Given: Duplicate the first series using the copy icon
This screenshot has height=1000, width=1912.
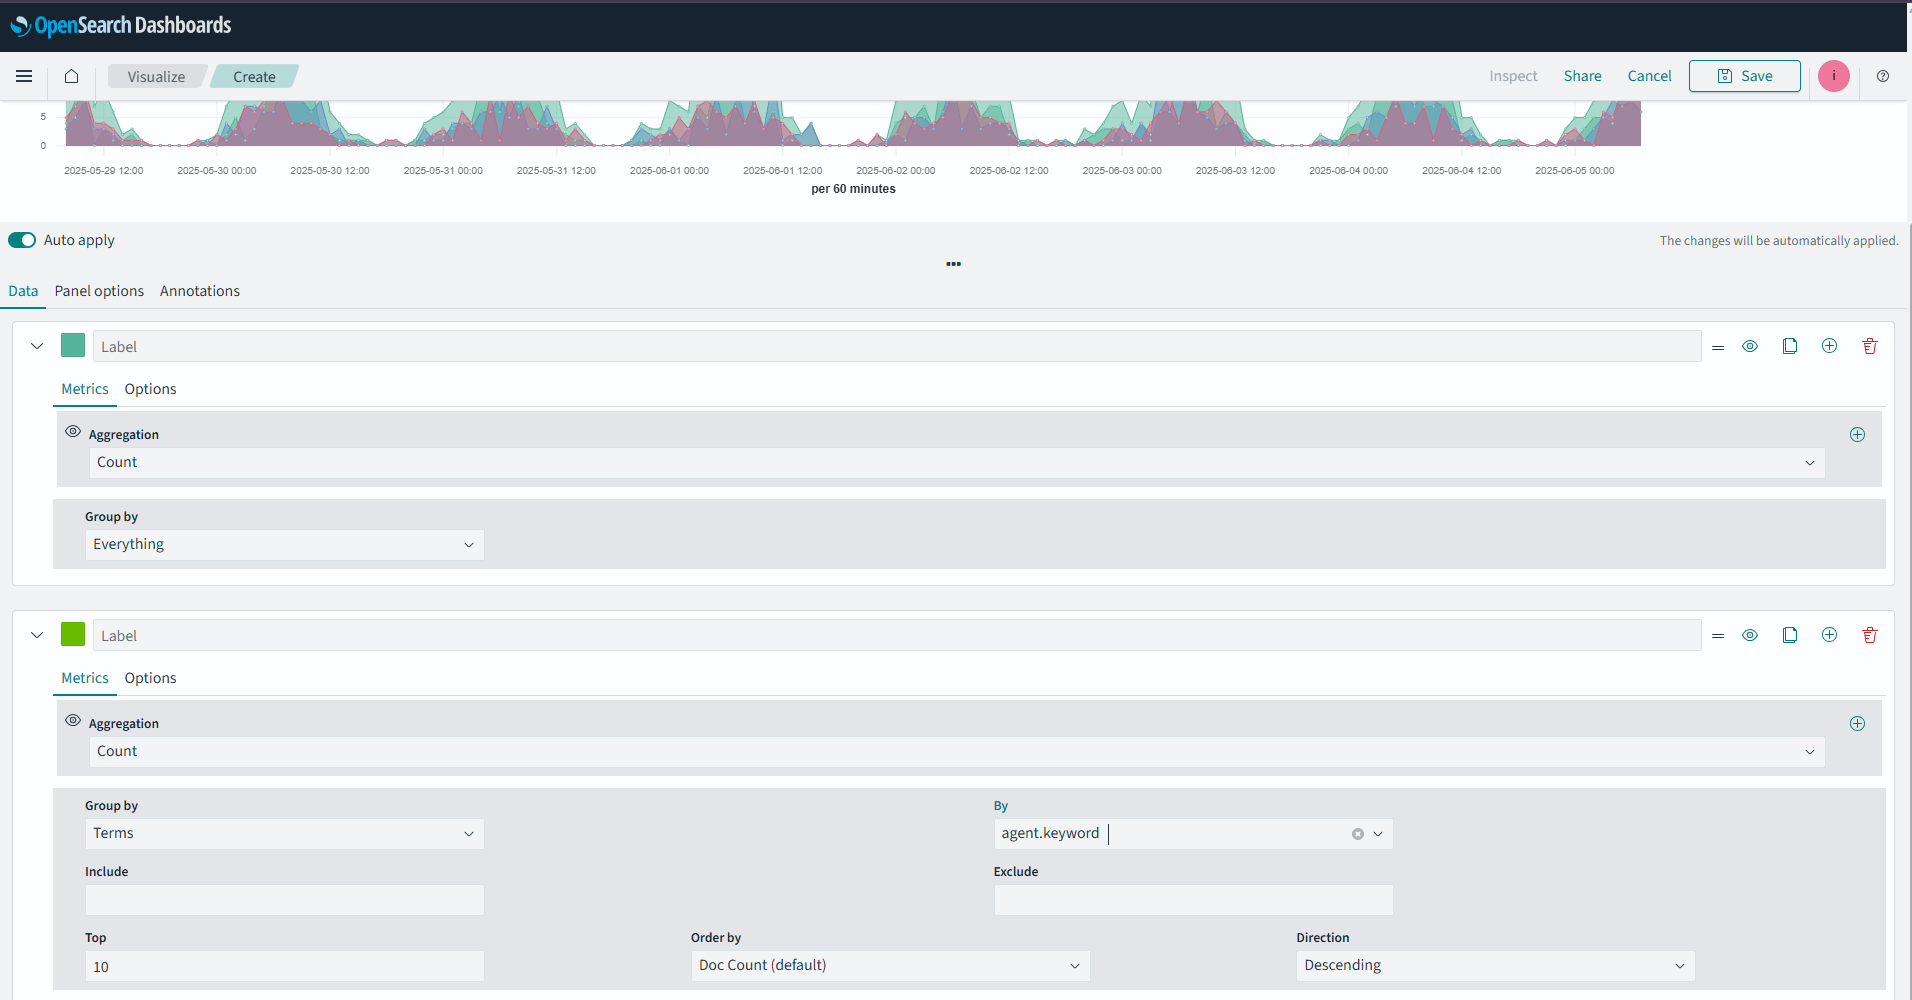Looking at the screenshot, I should tap(1790, 346).
